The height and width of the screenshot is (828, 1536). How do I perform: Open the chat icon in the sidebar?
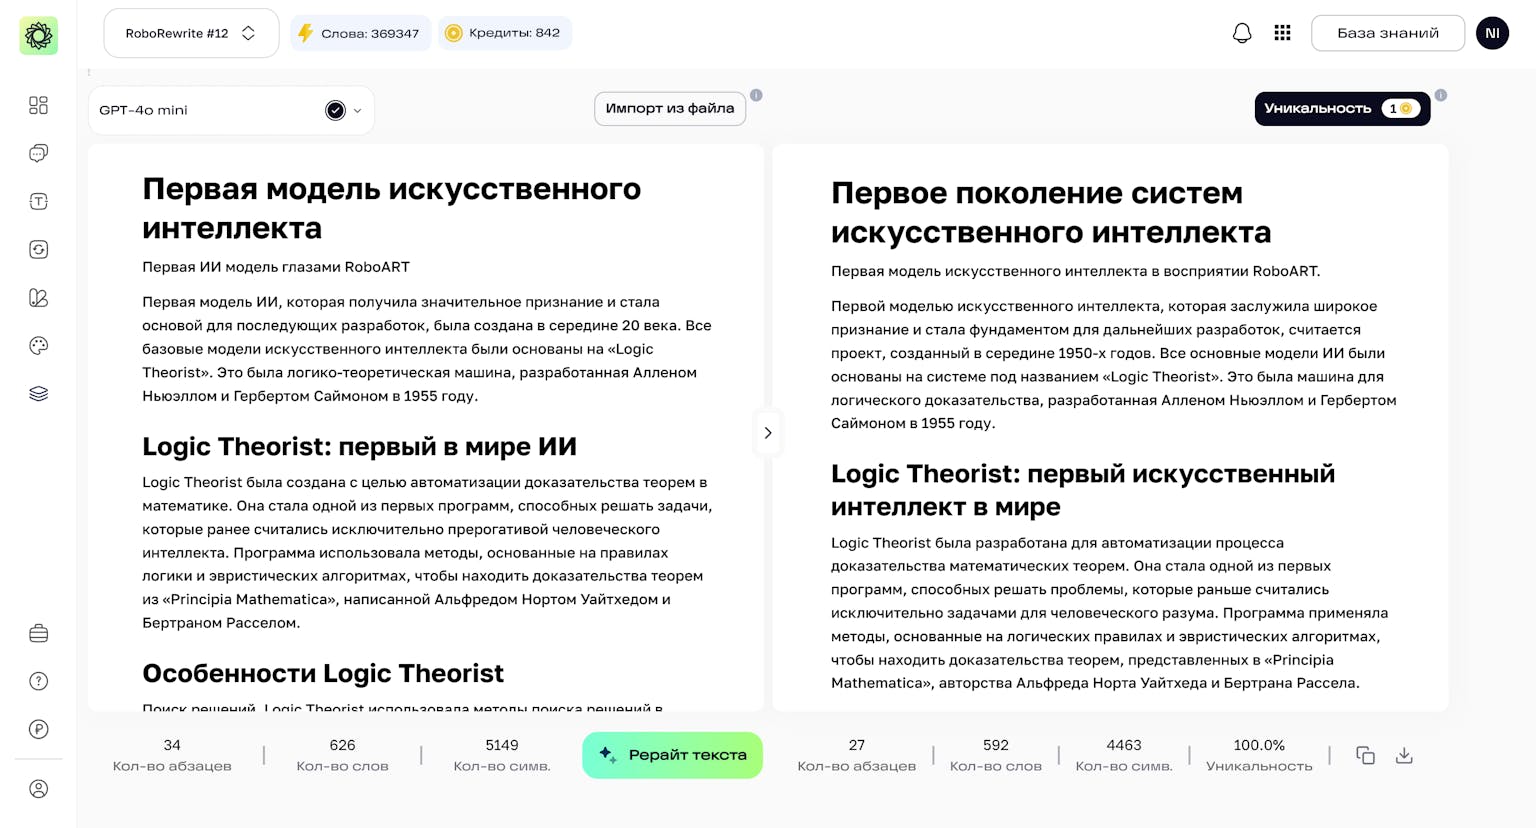pyautogui.click(x=38, y=153)
